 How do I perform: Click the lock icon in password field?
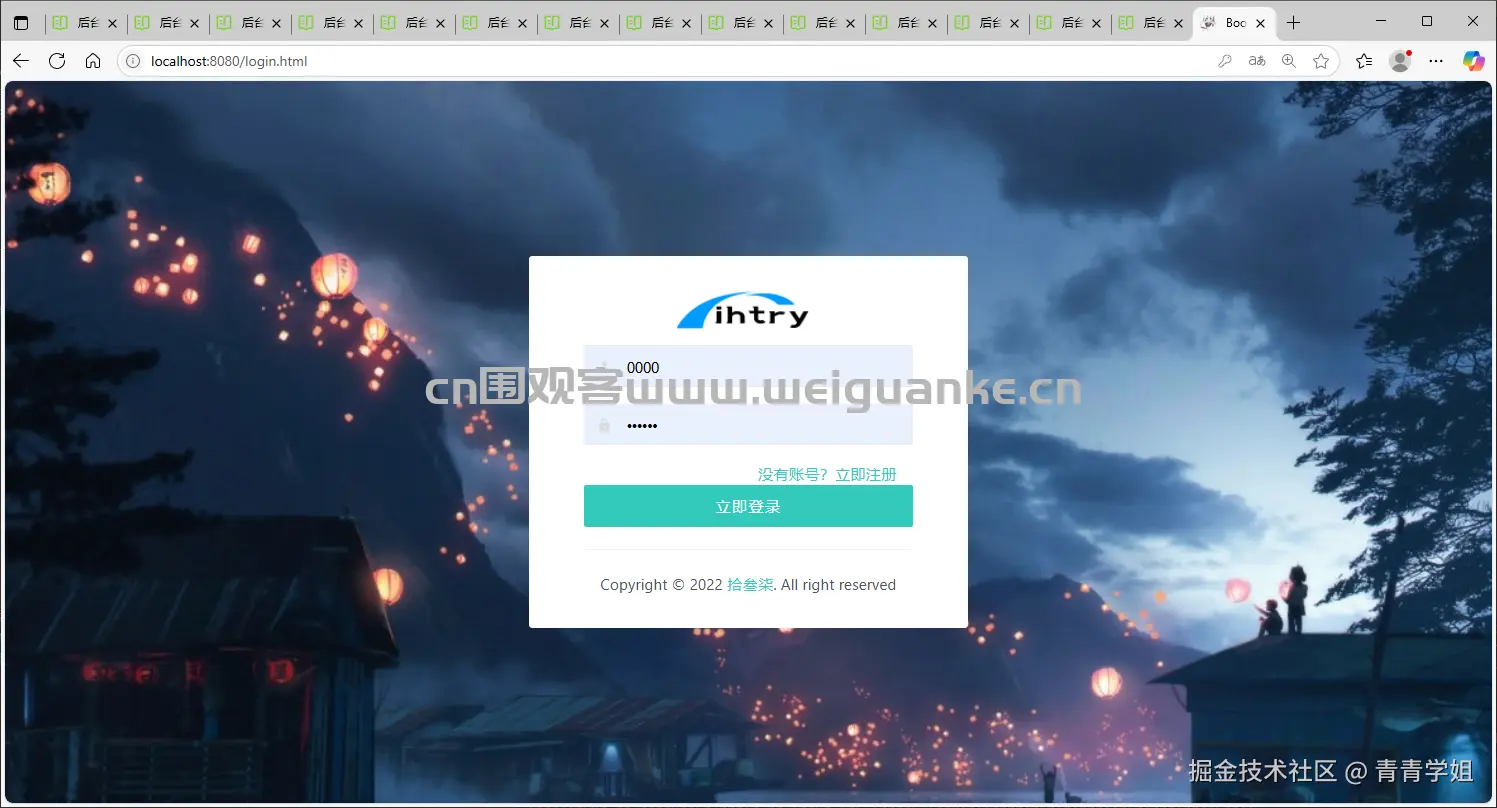coord(604,426)
